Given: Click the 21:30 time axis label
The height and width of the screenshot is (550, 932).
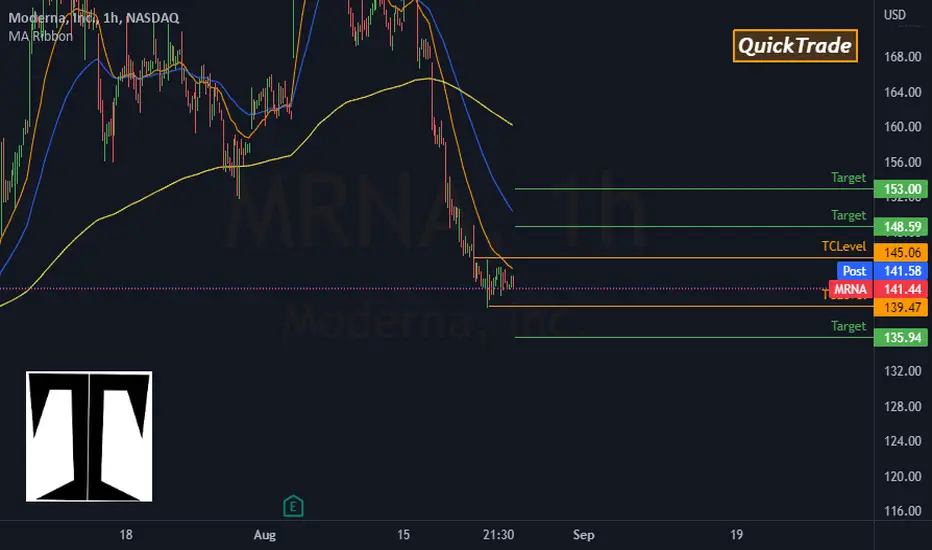Looking at the screenshot, I should click(x=498, y=535).
